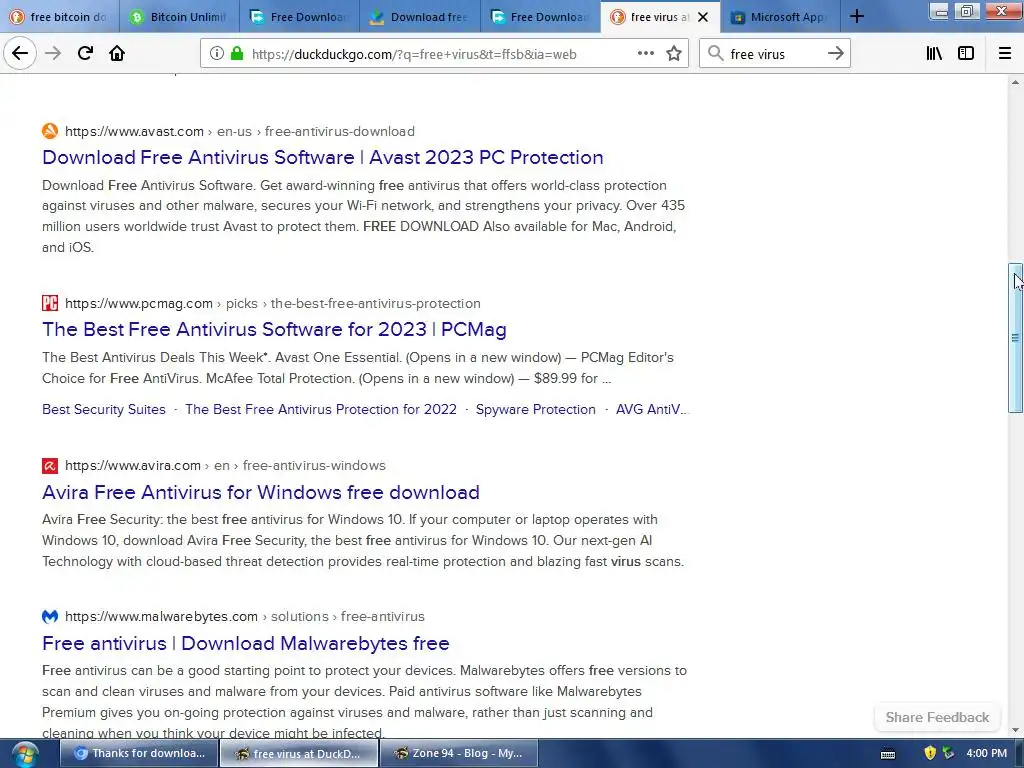Click the 4:00 PM taskbar clock
The width and height of the screenshot is (1024, 768).
(986, 754)
